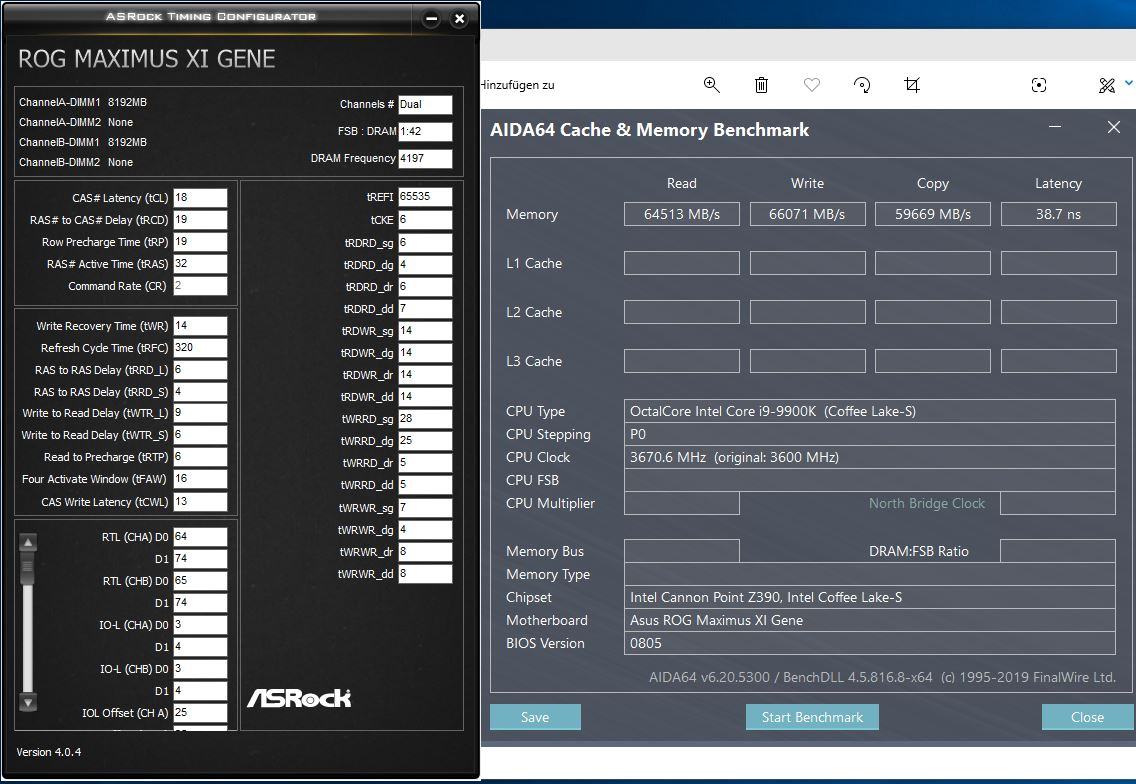The image size is (1136, 784).
Task: Select the tCKE value field
Action: [425, 220]
